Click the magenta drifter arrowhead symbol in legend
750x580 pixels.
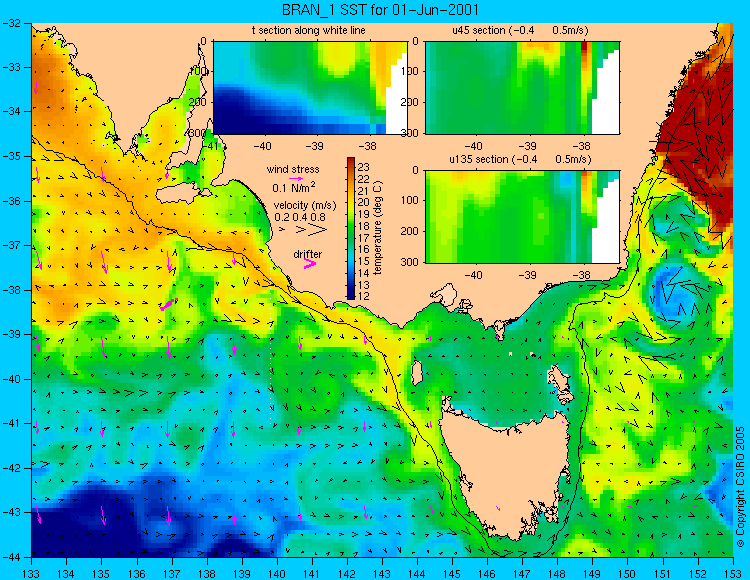pos(310,263)
